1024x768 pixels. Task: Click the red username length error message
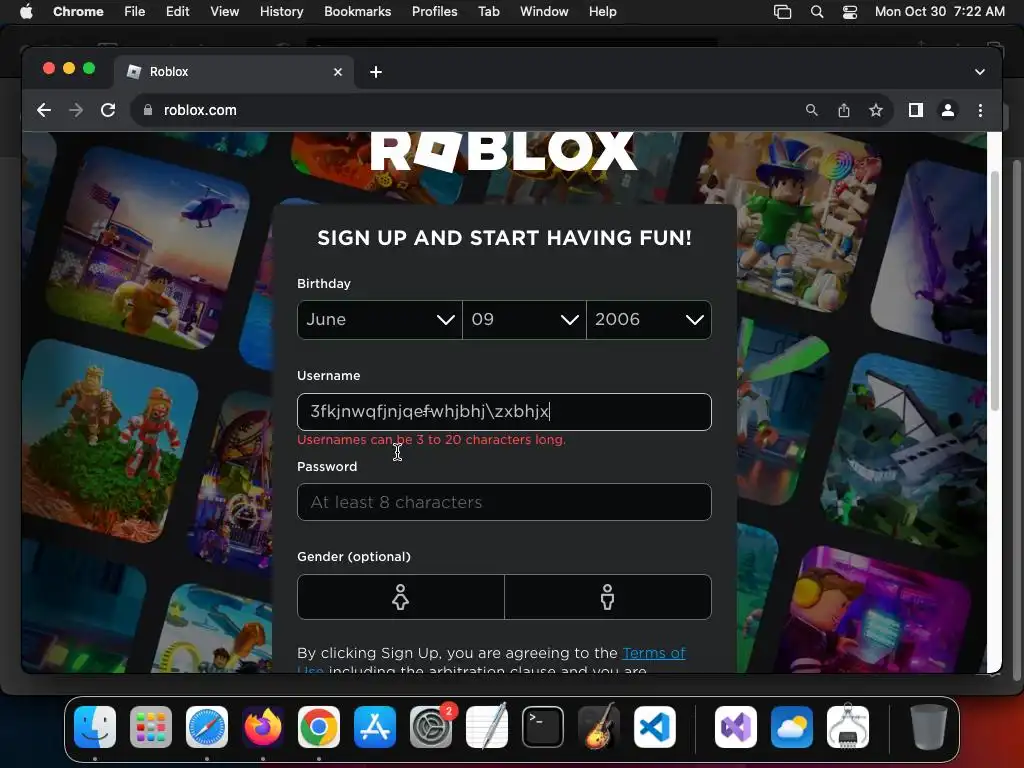431,440
